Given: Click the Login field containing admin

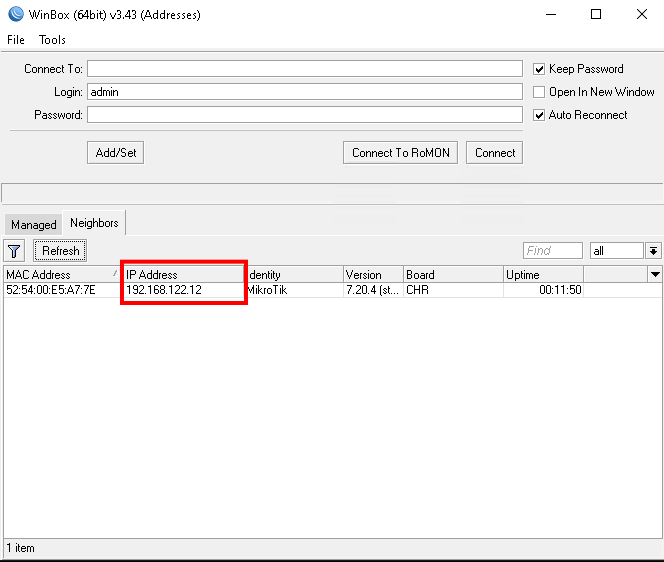Looking at the screenshot, I should [x=305, y=91].
